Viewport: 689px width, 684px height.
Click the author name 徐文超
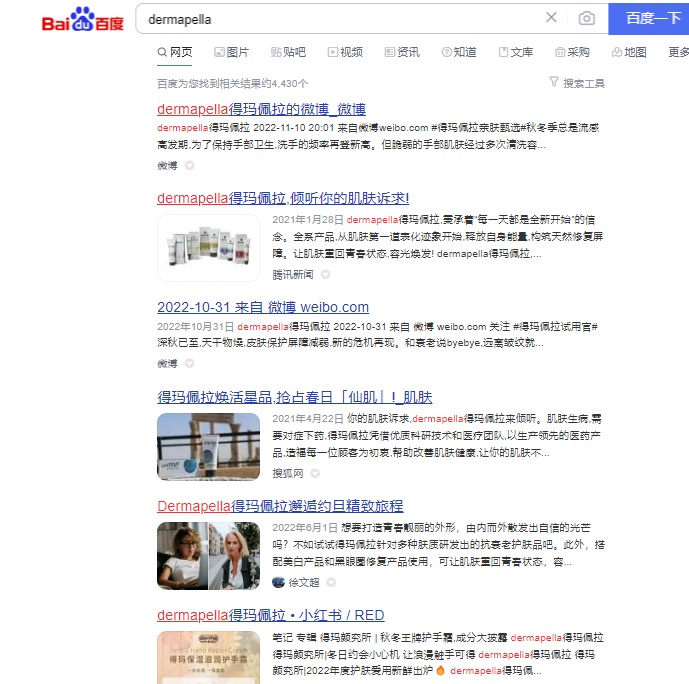point(304,582)
